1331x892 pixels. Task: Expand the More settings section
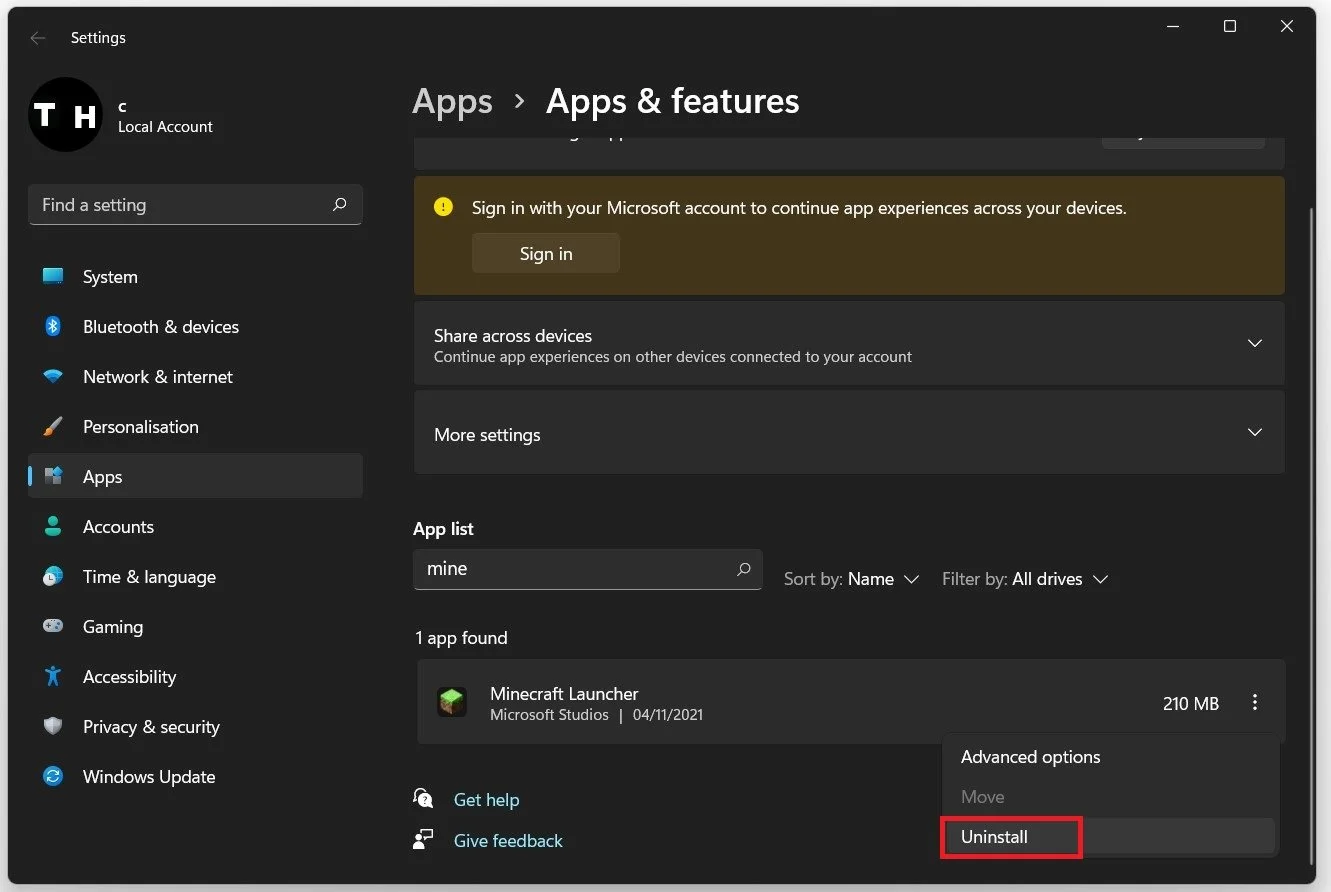point(1254,433)
